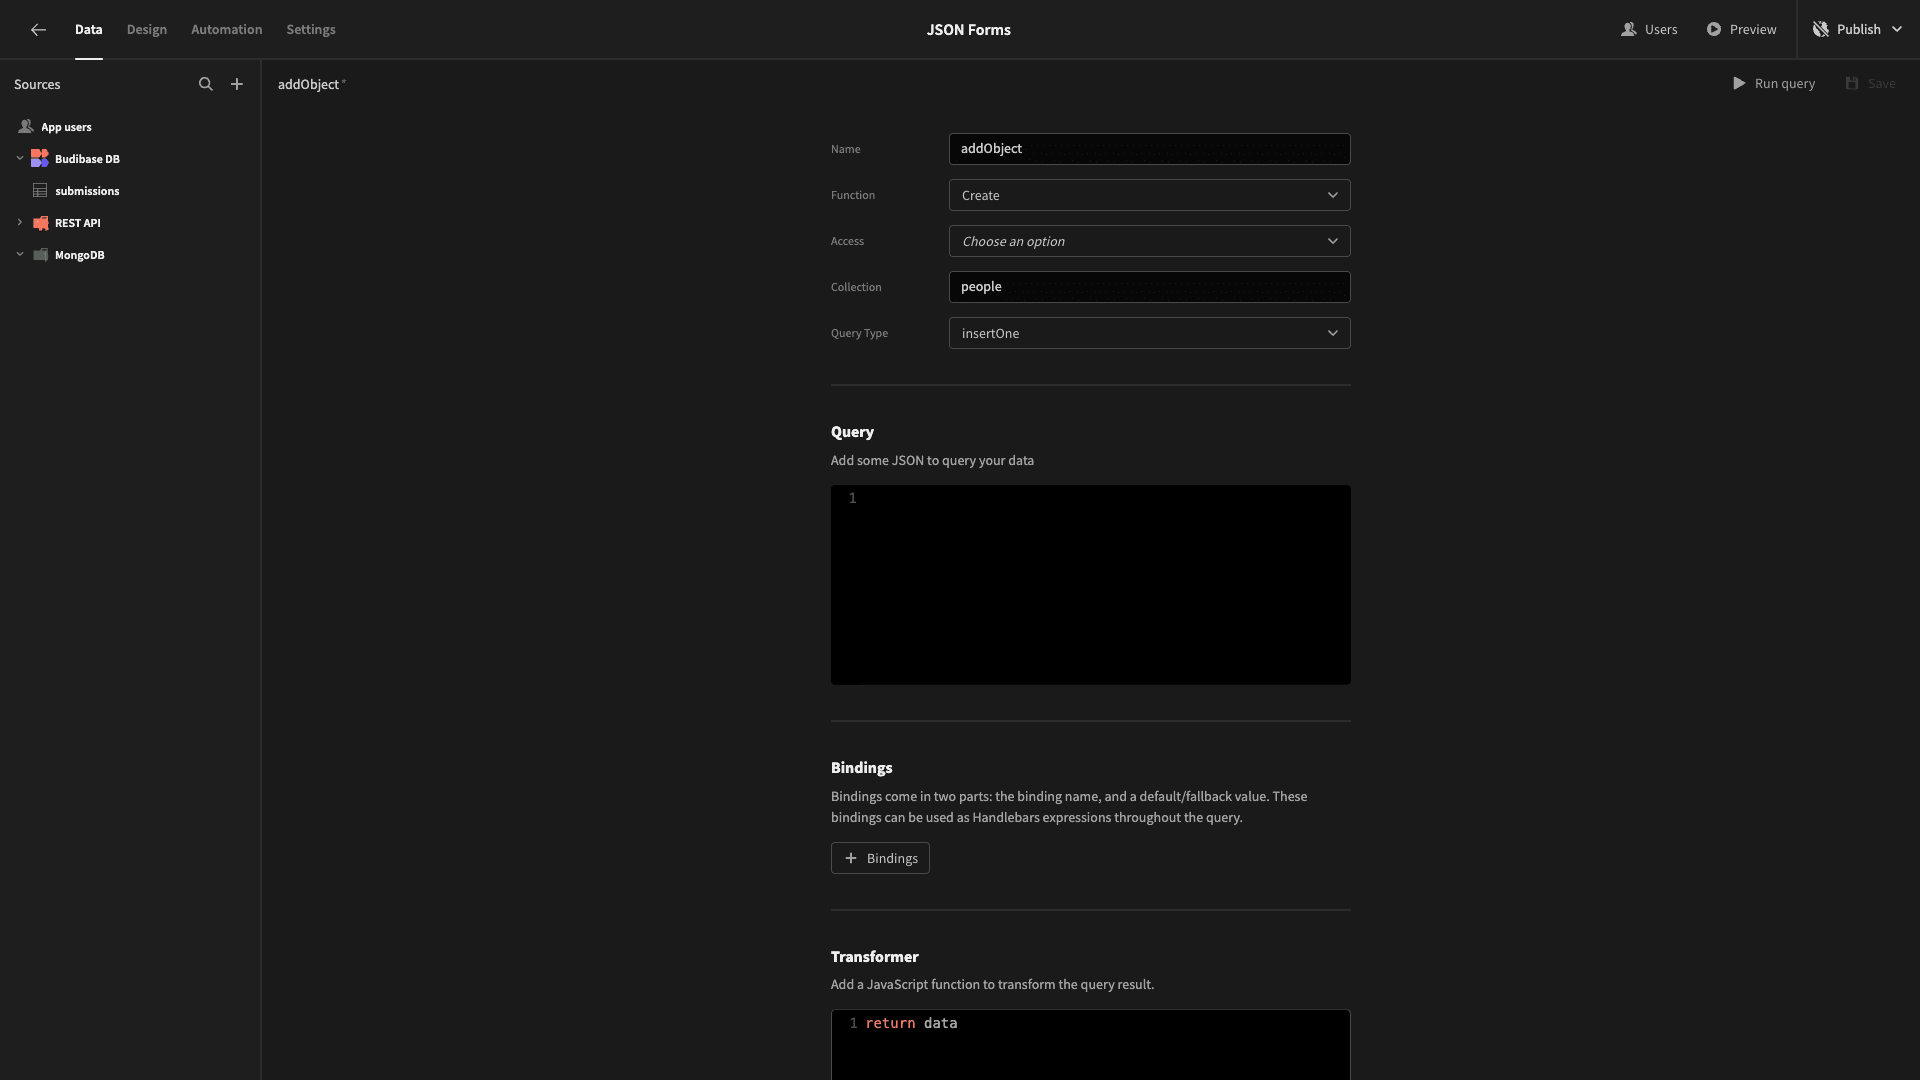Click the REST API source icon
Image resolution: width=1920 pixels, height=1080 pixels.
(x=40, y=223)
